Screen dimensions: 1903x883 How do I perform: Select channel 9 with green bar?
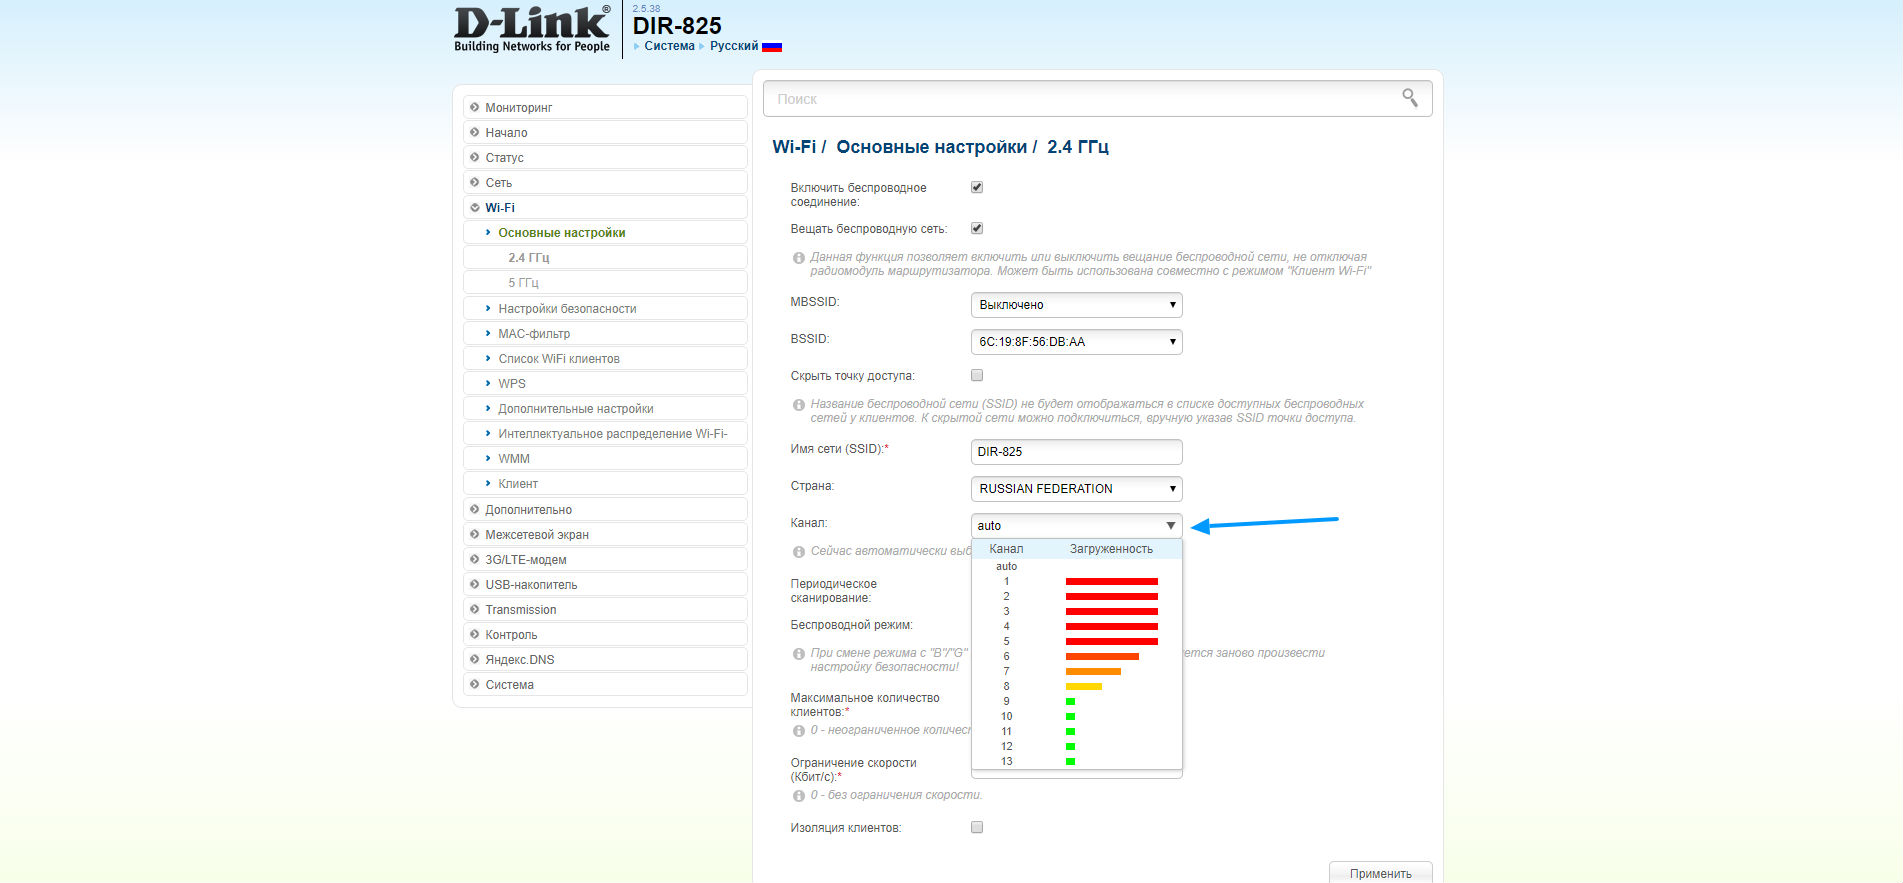pyautogui.click(x=1077, y=701)
